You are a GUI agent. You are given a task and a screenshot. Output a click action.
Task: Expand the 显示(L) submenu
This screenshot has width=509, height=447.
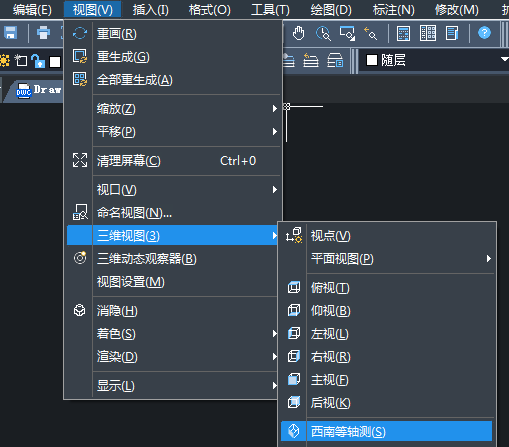pyautogui.click(x=173, y=386)
